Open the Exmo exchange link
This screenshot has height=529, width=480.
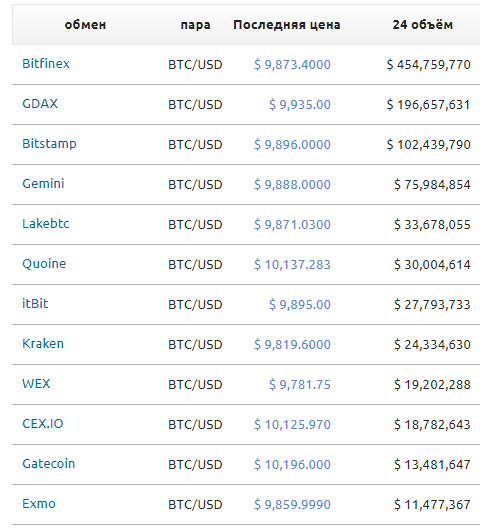39,504
